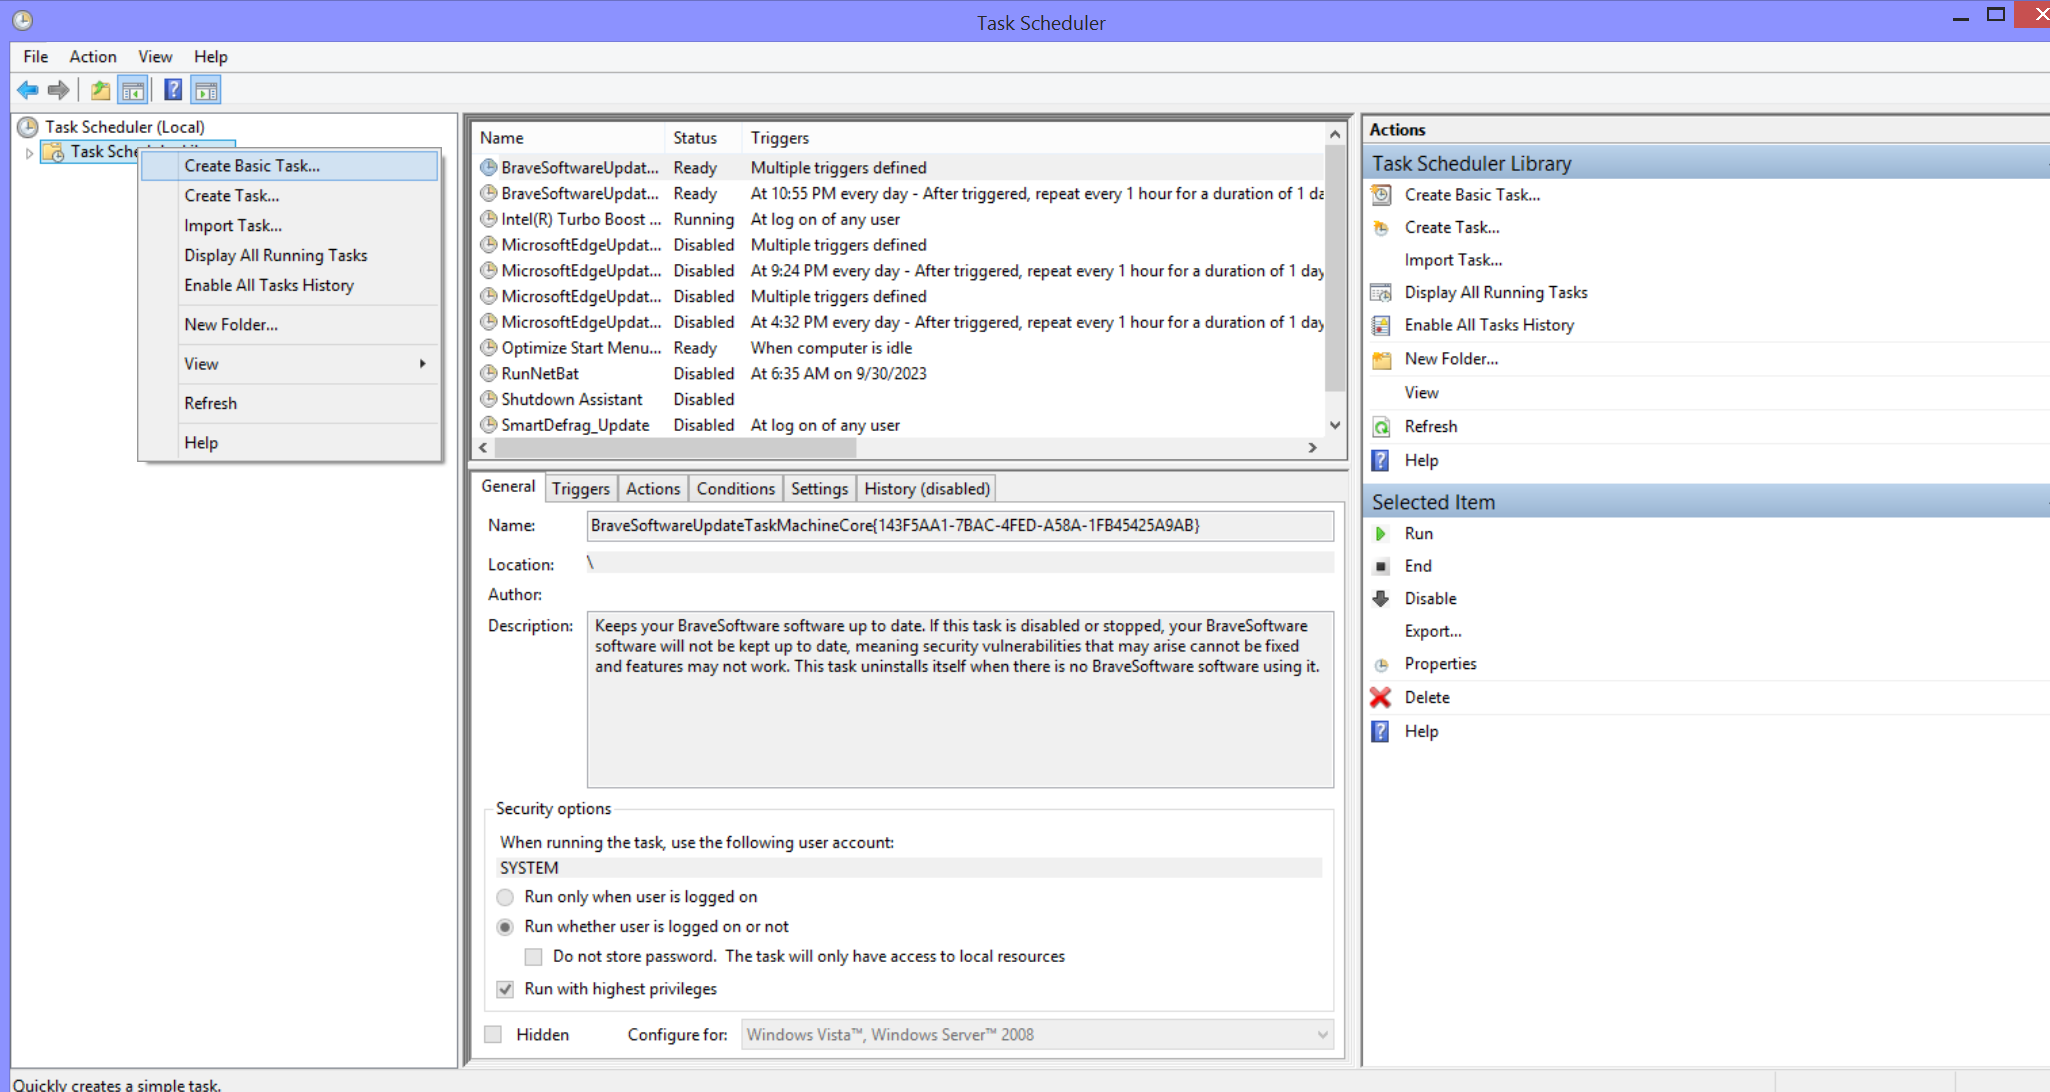Click the green Run icon in Selected Item
The image size is (2050, 1092).
tap(1380, 534)
